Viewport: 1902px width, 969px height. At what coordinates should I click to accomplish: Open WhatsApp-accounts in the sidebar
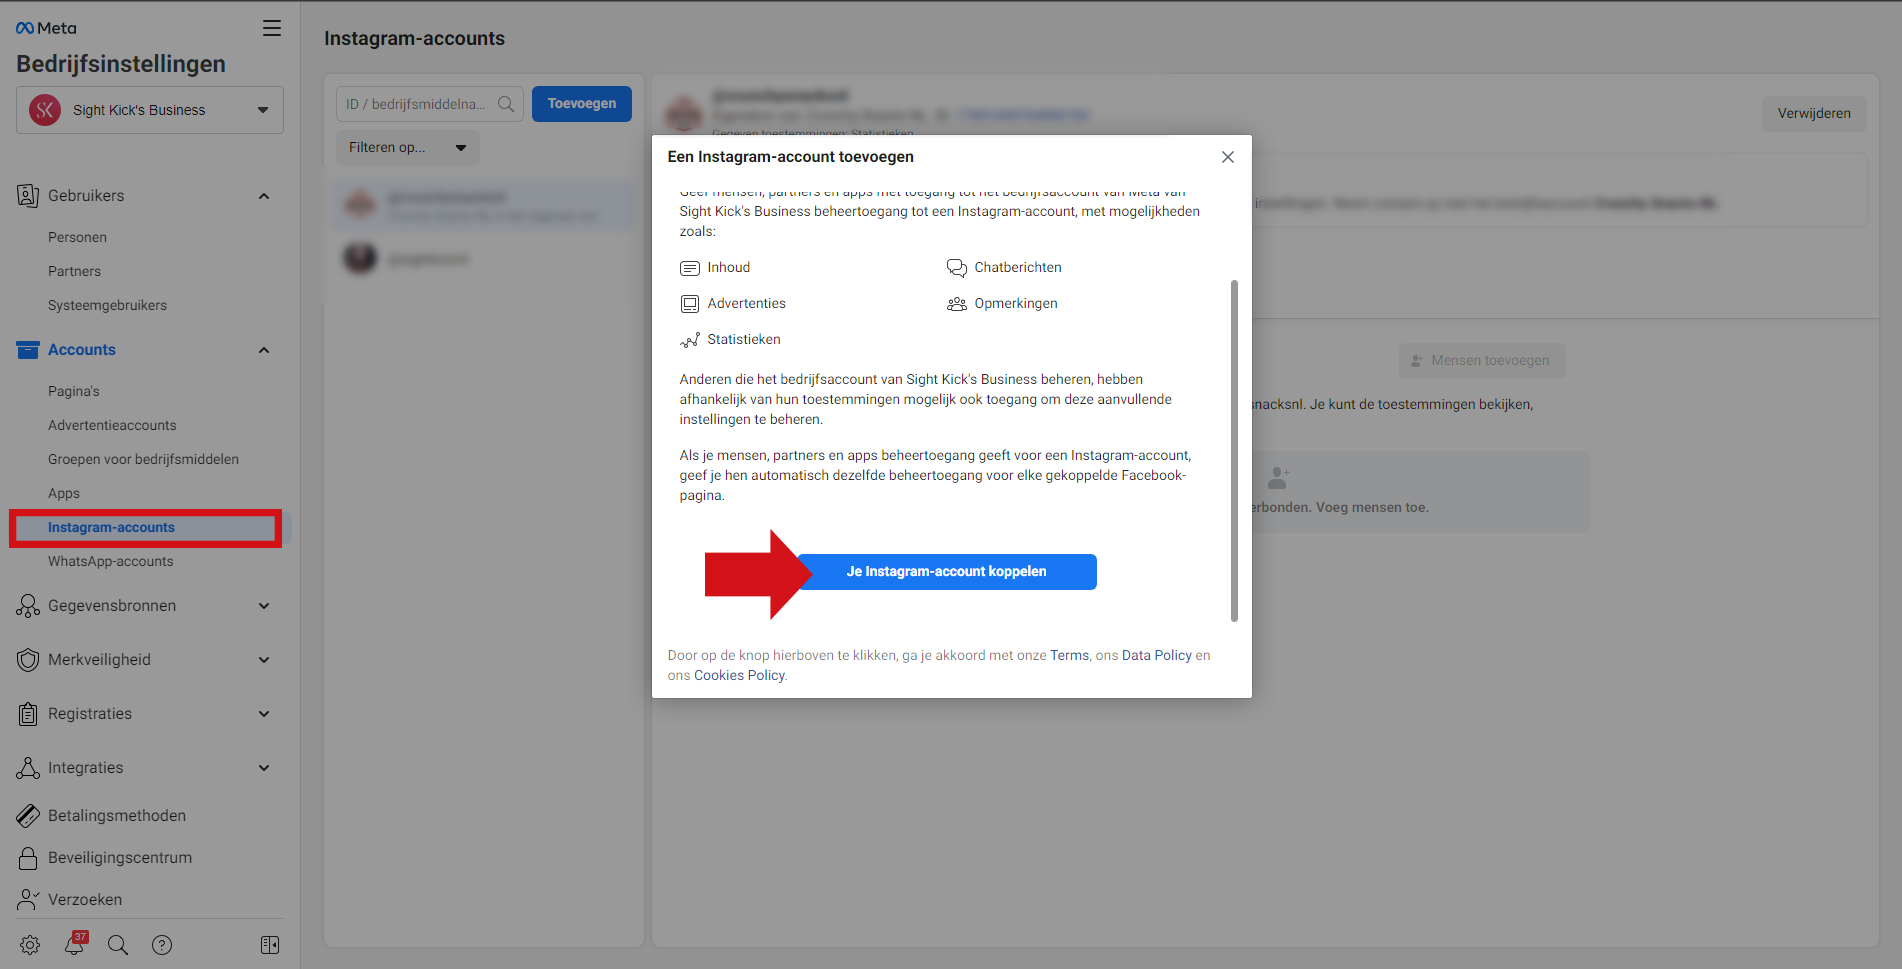111,561
